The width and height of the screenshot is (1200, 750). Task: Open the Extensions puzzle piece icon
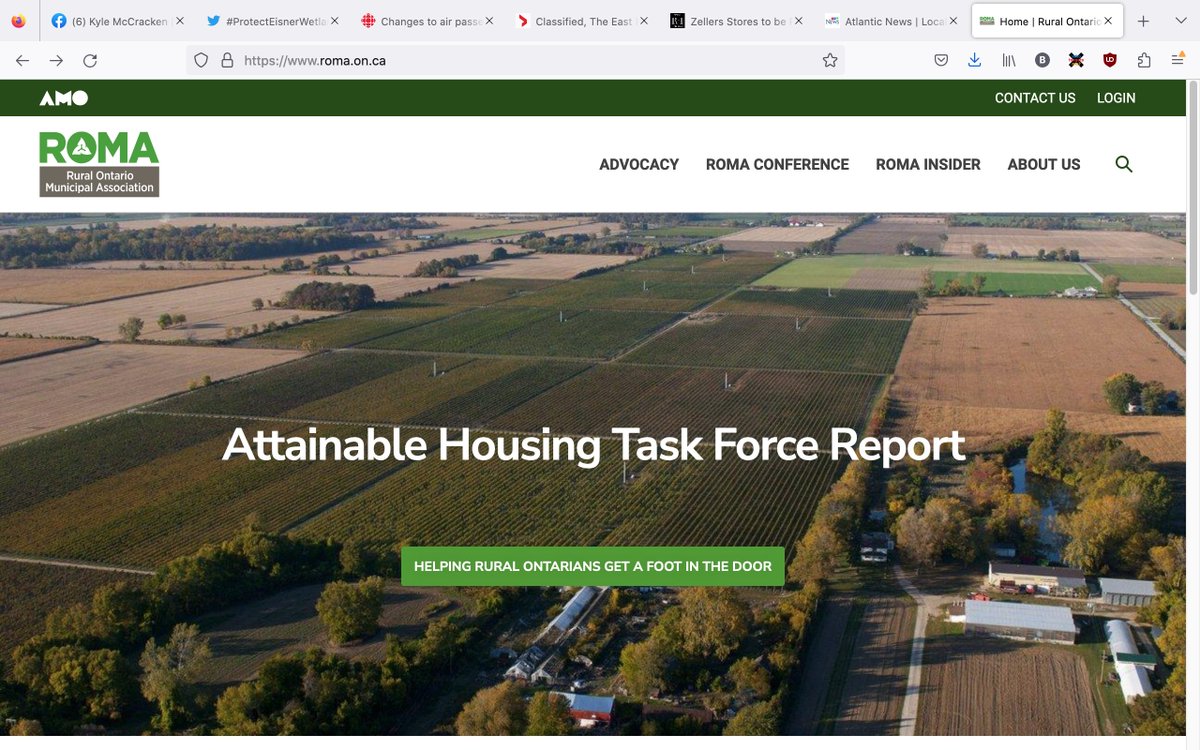(x=1144, y=61)
